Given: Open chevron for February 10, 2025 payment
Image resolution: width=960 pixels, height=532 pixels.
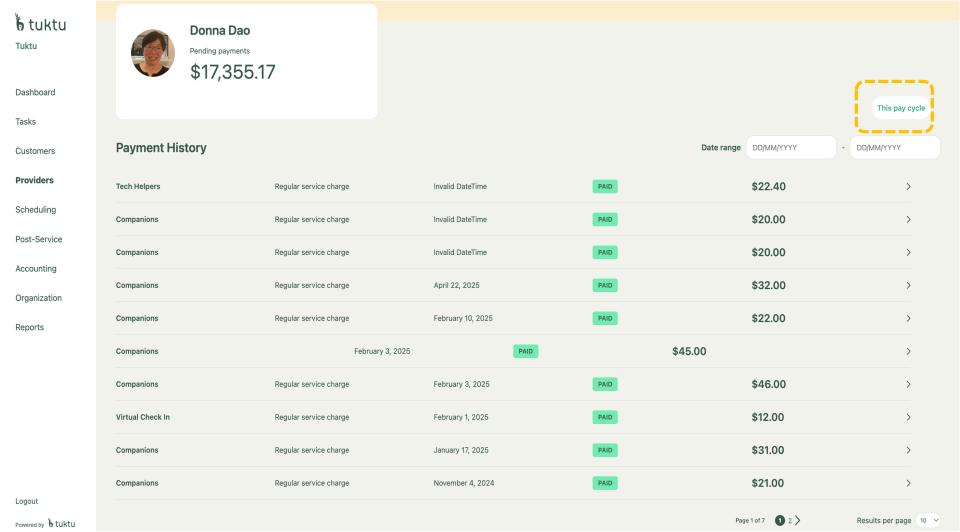Looking at the screenshot, I should pyautogui.click(x=908, y=318).
